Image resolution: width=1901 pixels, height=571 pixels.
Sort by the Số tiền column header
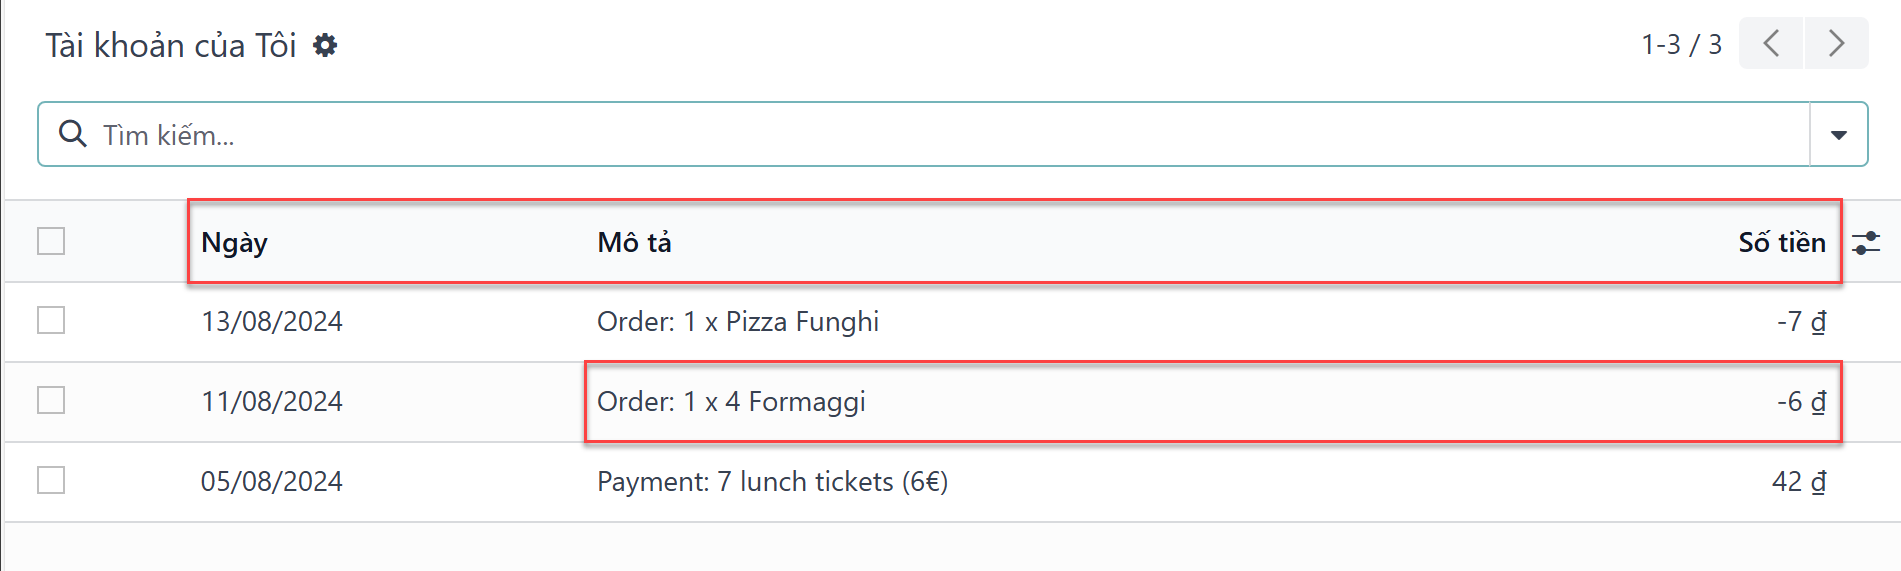click(1782, 242)
